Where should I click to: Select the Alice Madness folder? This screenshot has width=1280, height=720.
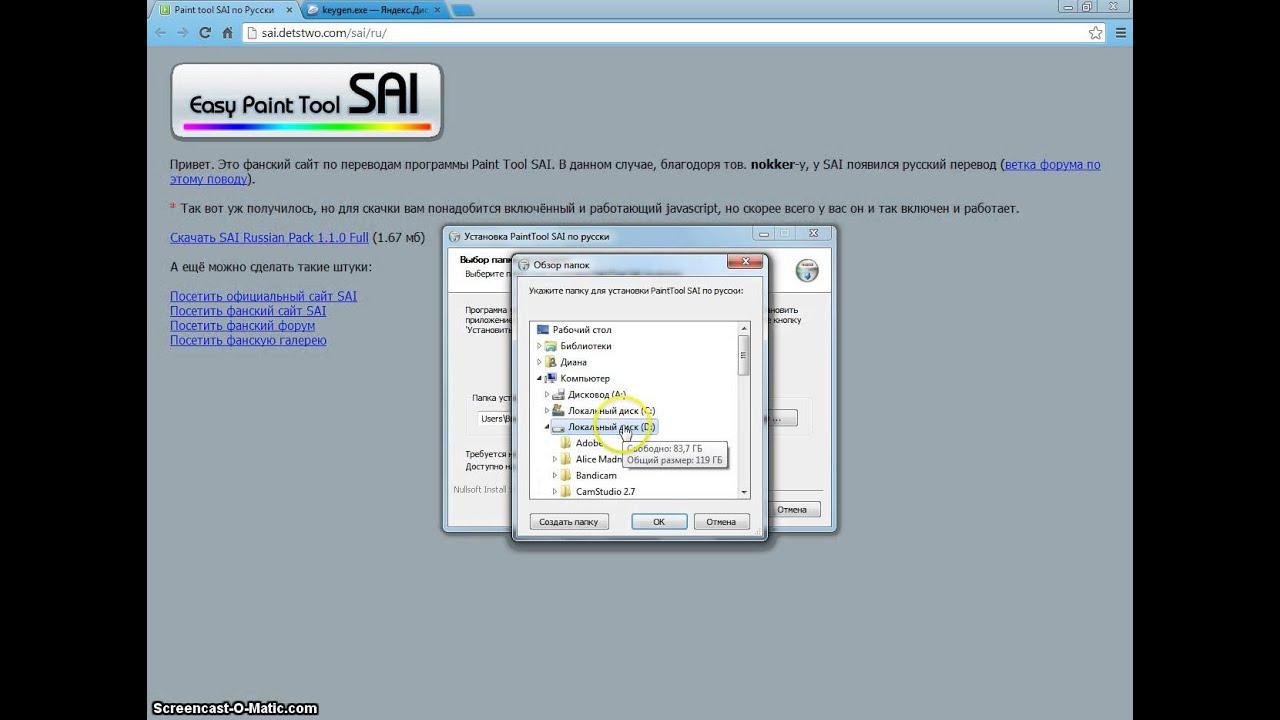point(599,459)
